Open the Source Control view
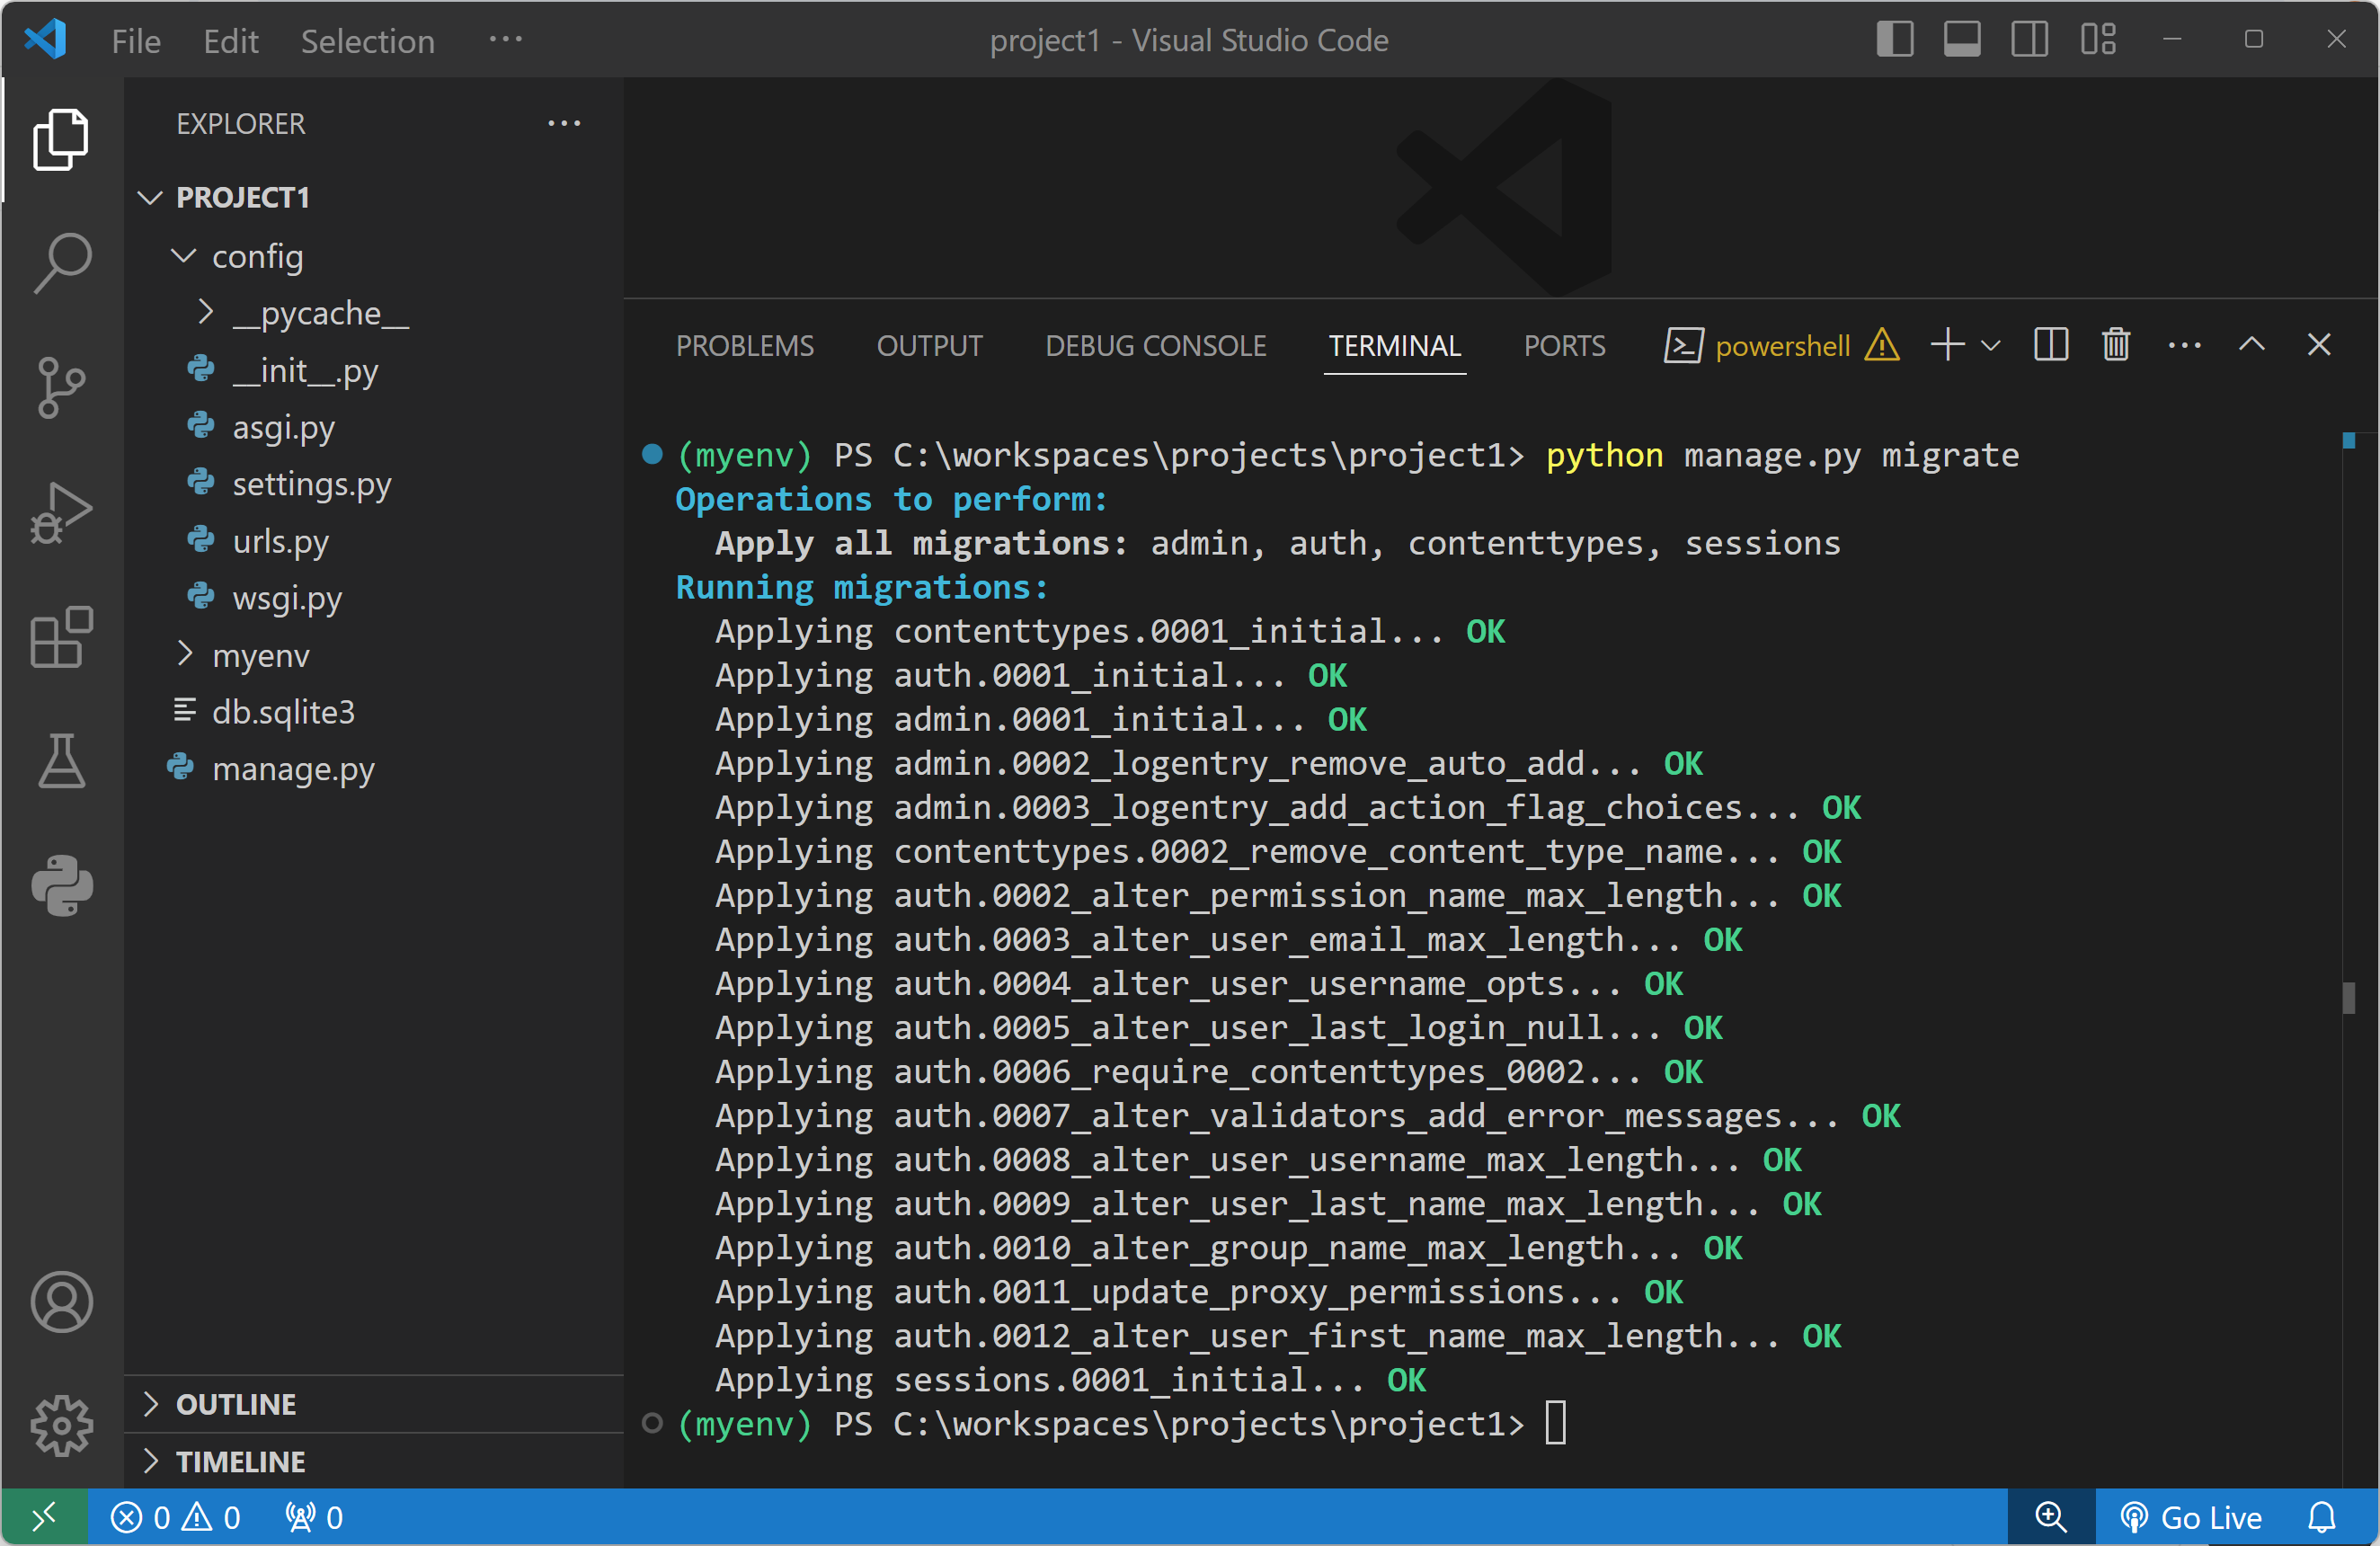The height and width of the screenshot is (1546, 2380). 62,387
